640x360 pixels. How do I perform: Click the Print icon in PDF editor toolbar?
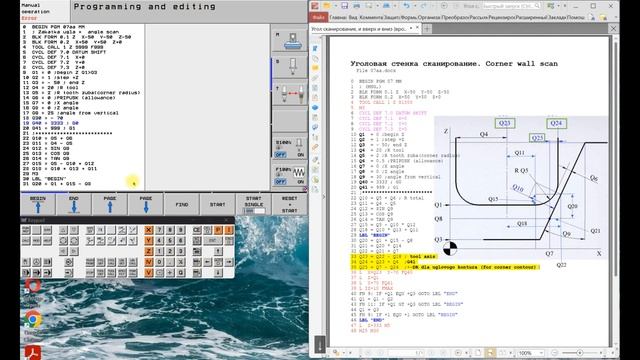click(356, 6)
